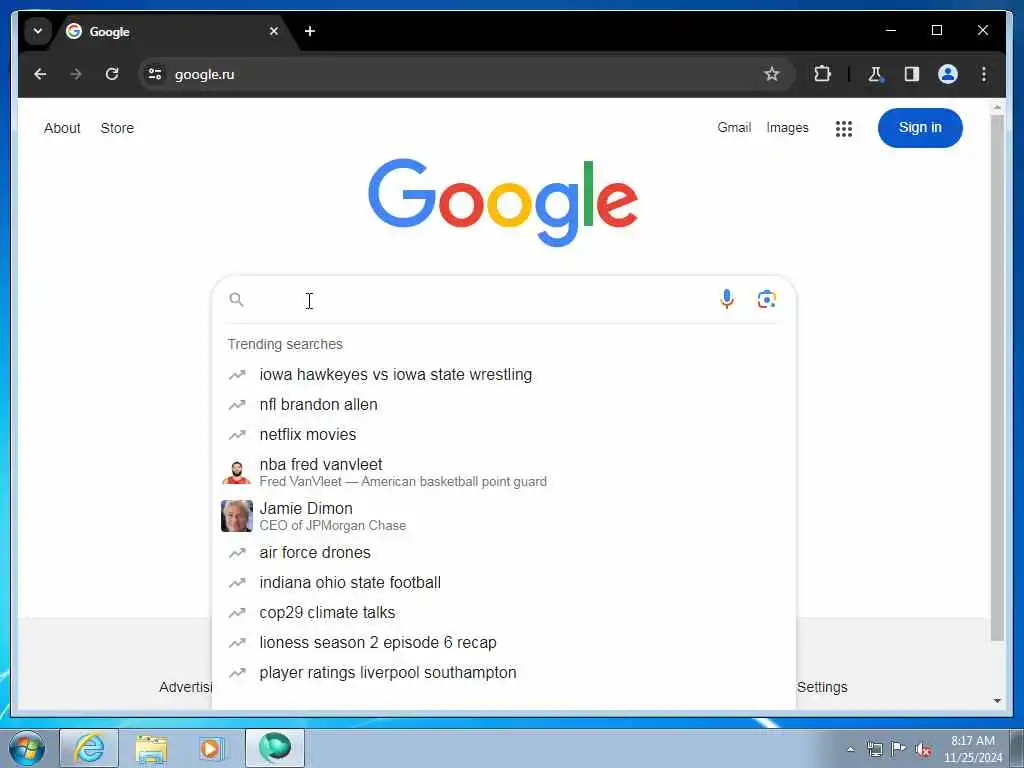The height and width of the screenshot is (768, 1024).
Task: Click the Google logo
Action: (503, 201)
